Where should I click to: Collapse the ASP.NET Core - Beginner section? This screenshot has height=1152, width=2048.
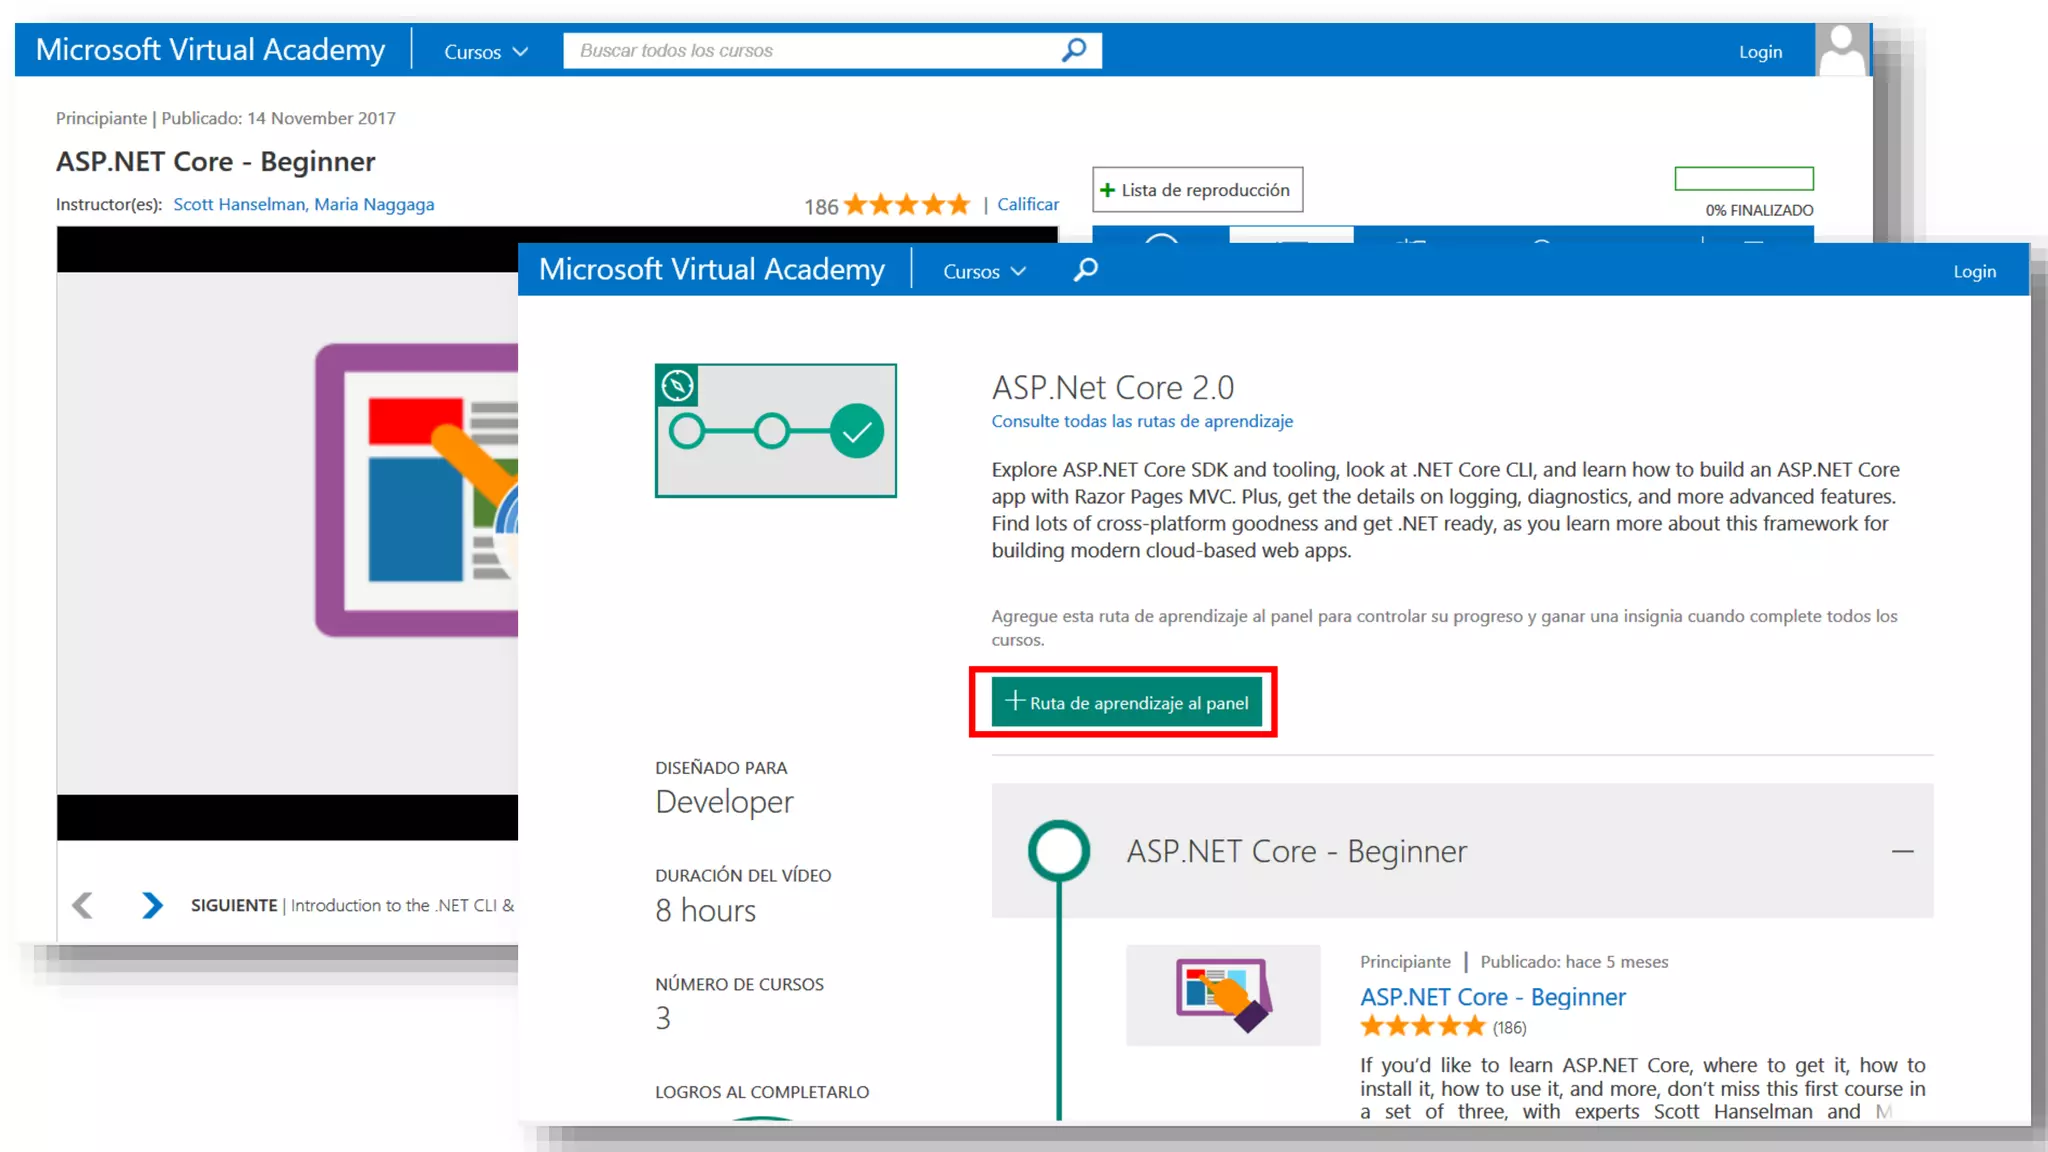pyautogui.click(x=1902, y=851)
